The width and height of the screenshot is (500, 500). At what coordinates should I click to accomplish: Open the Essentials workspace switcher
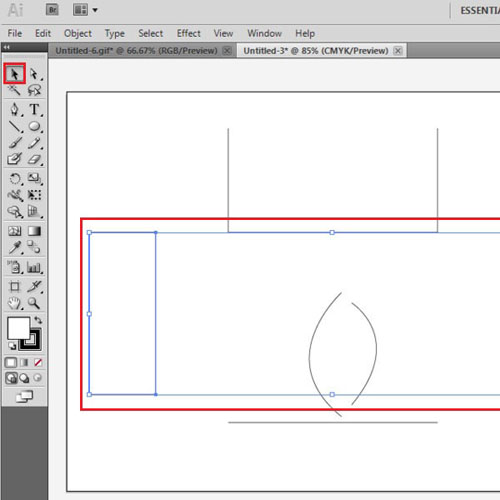point(480,11)
